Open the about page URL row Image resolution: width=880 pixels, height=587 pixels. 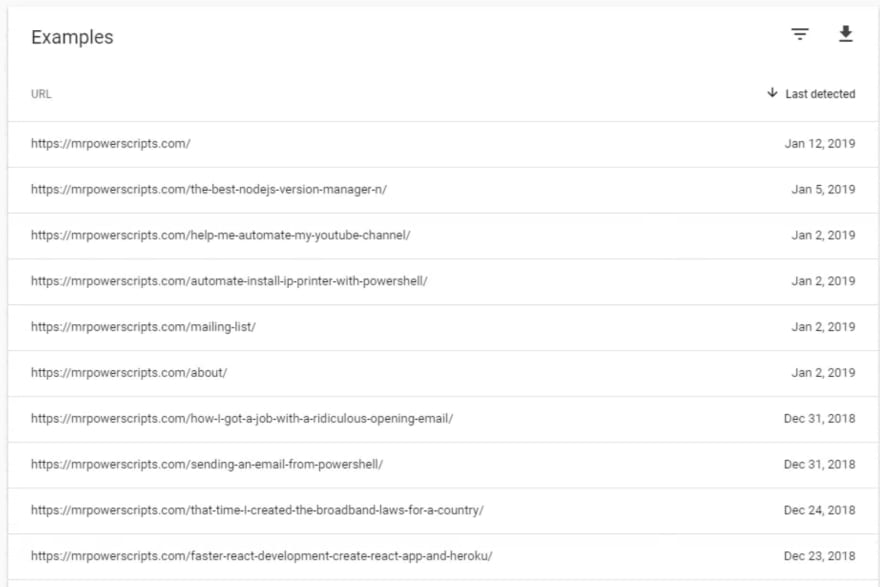443,374
